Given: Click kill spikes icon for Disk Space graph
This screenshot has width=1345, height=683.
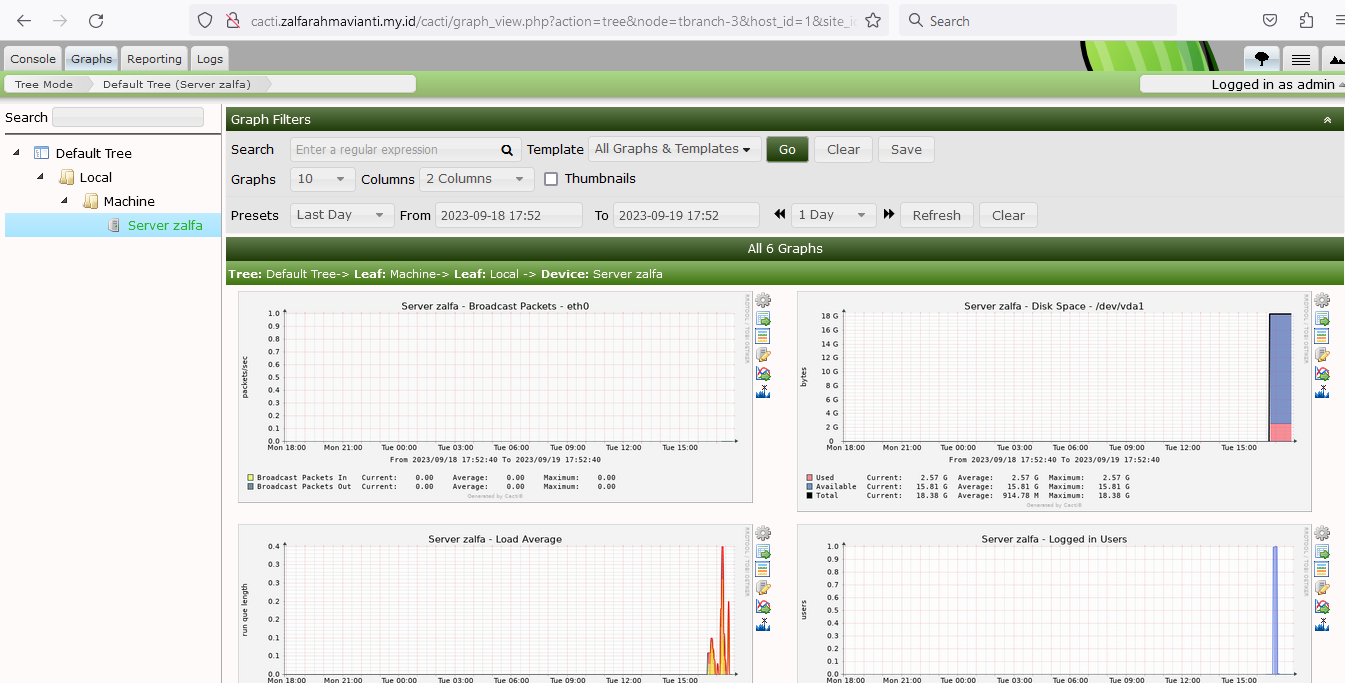Looking at the screenshot, I should pos(1322,391).
